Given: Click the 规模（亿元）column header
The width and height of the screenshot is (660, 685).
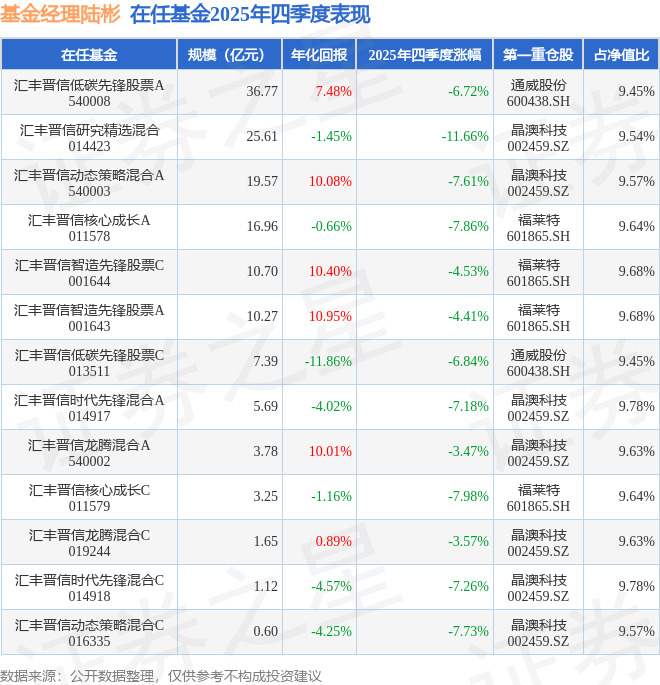Looking at the screenshot, I should pos(229,55).
